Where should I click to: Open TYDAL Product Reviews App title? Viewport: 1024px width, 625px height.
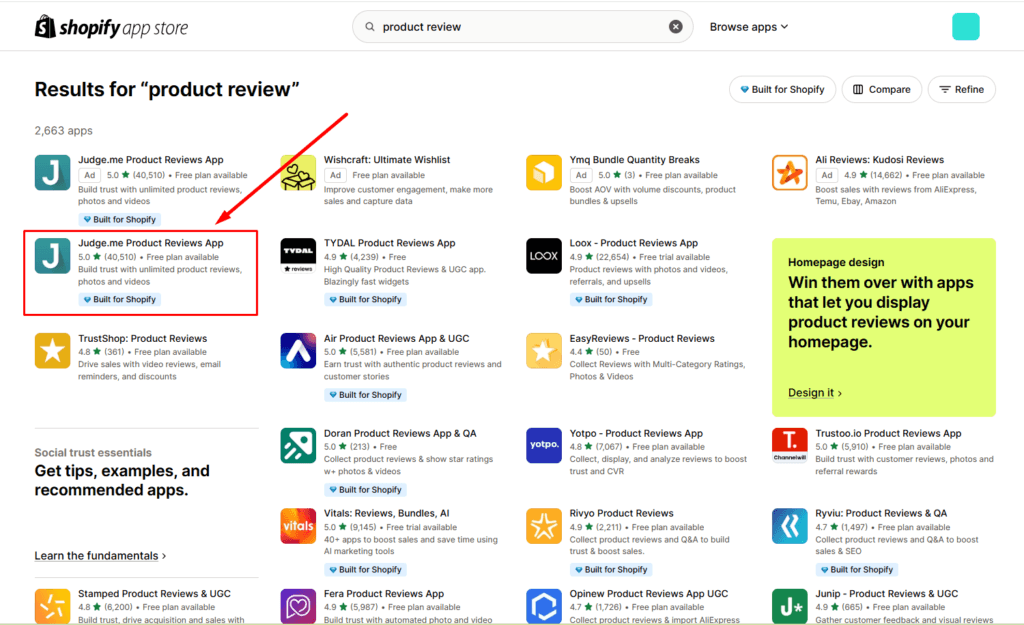point(390,243)
